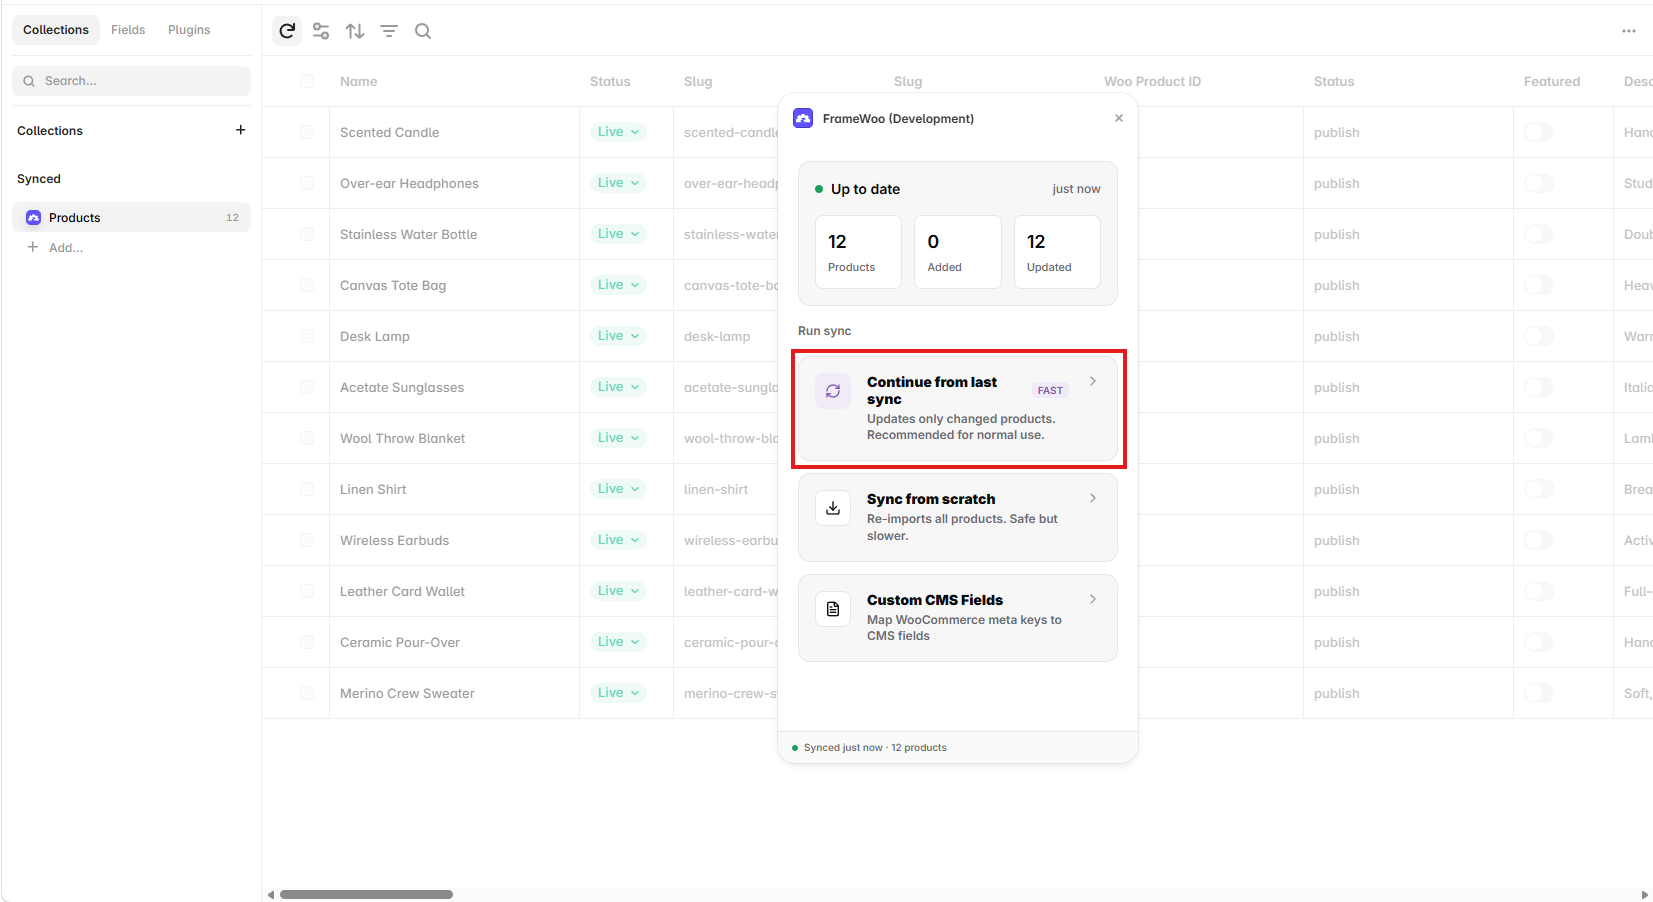Click Add... under Synced collections
The height and width of the screenshot is (902, 1653).
point(66,248)
